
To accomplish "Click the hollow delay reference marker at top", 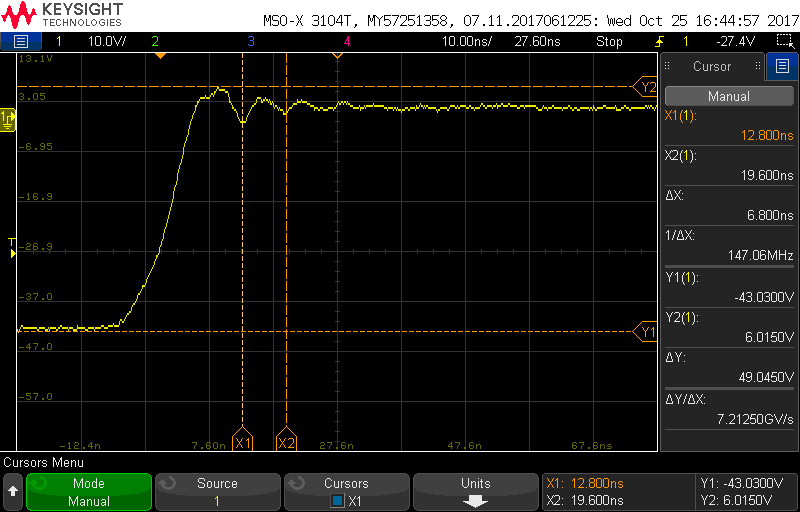I will [337, 56].
